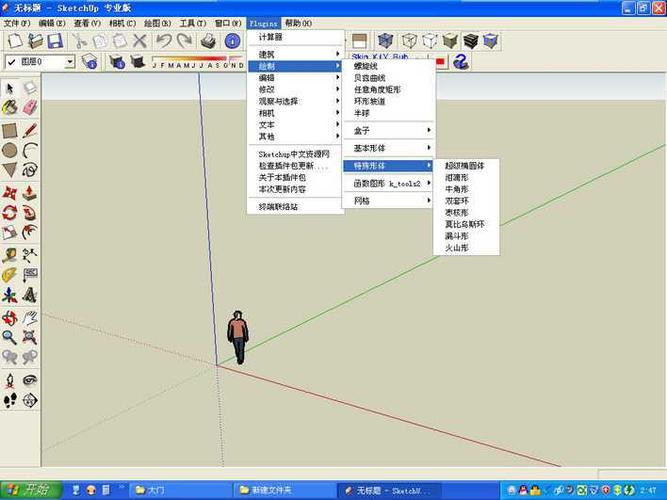Activate the Orbit camera tool
Viewport: 667px width, 500px height.
coord(10,317)
